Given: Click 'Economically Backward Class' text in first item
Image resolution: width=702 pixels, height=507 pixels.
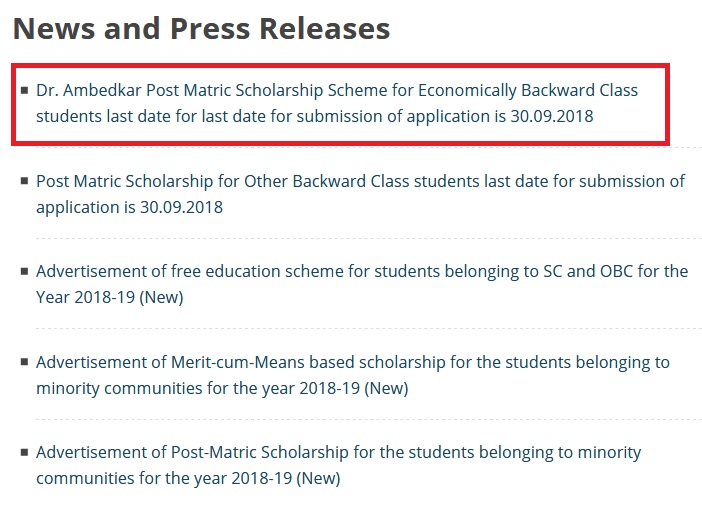Looking at the screenshot, I should click(528, 90).
